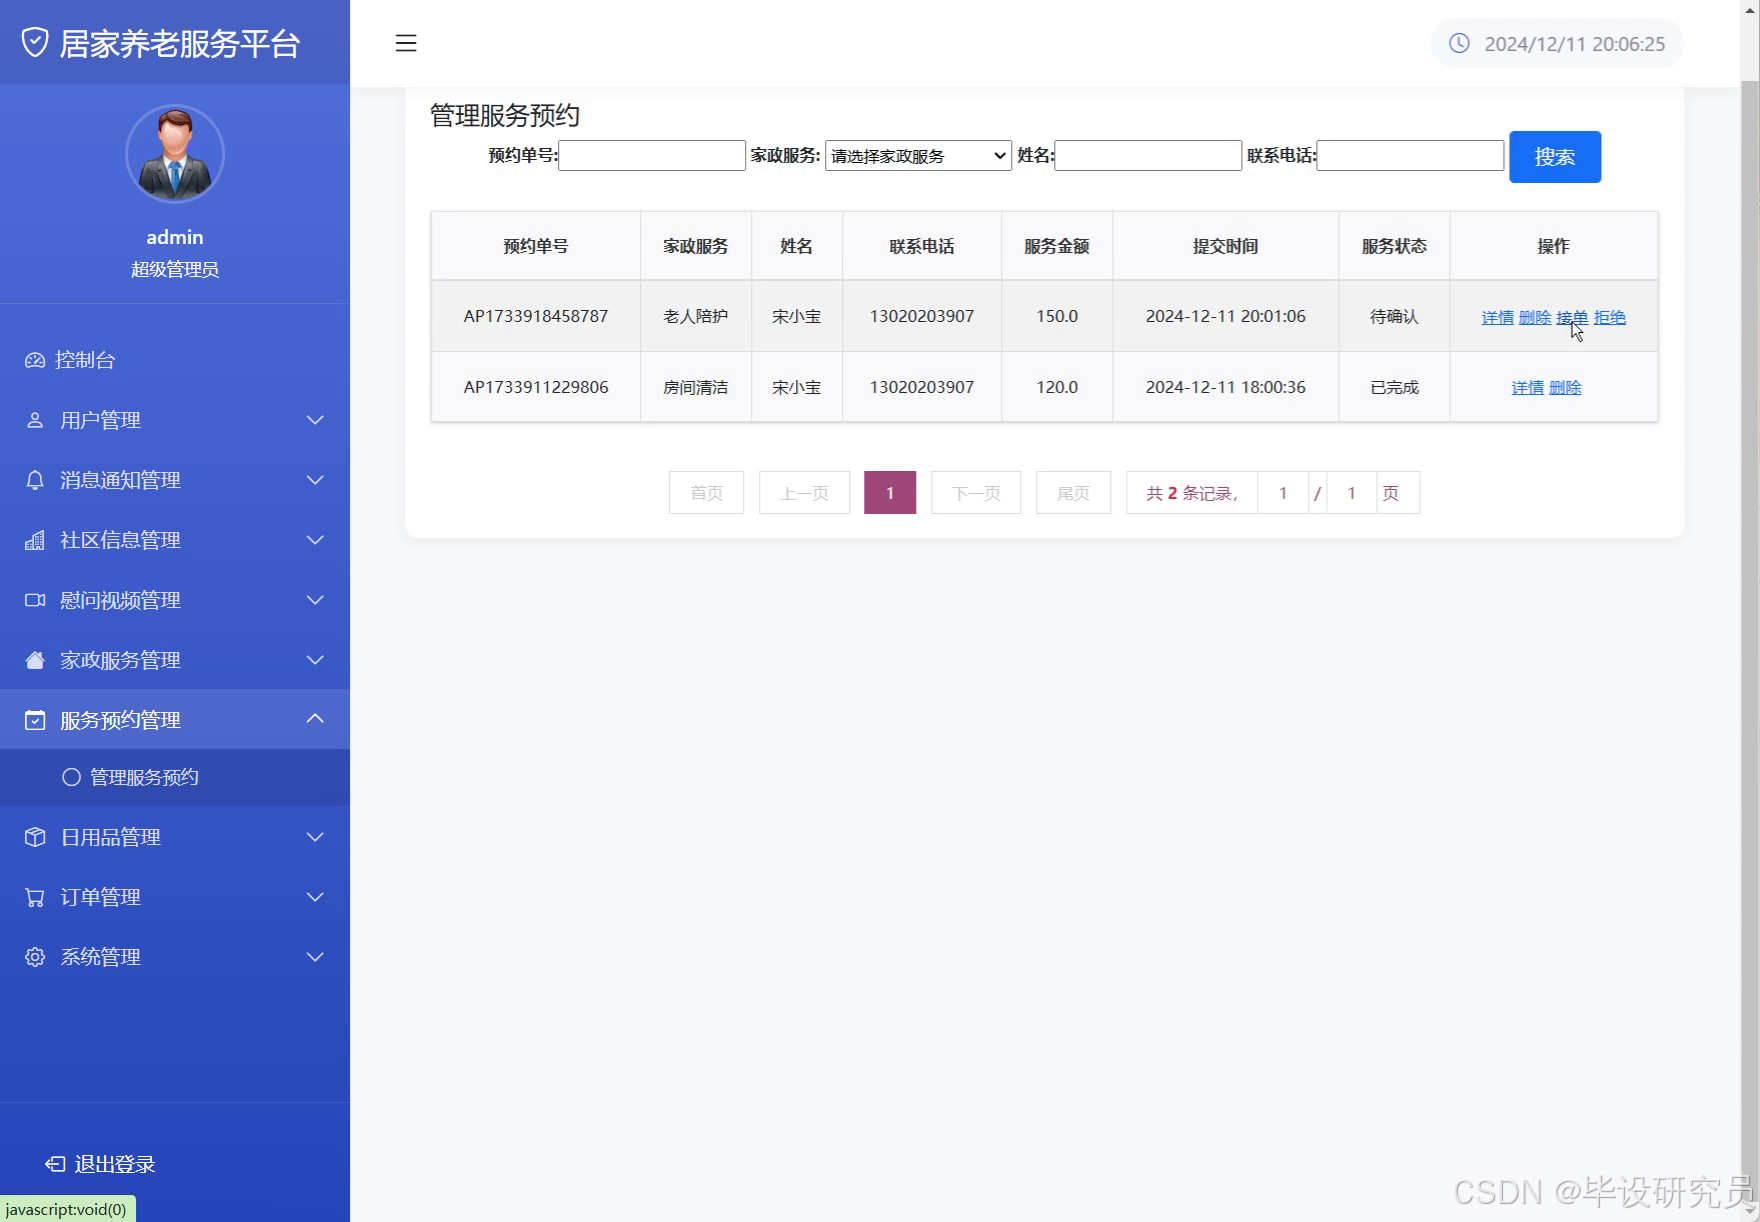Expand the 社区信息管理 chevron
The image size is (1760, 1222).
click(x=315, y=540)
